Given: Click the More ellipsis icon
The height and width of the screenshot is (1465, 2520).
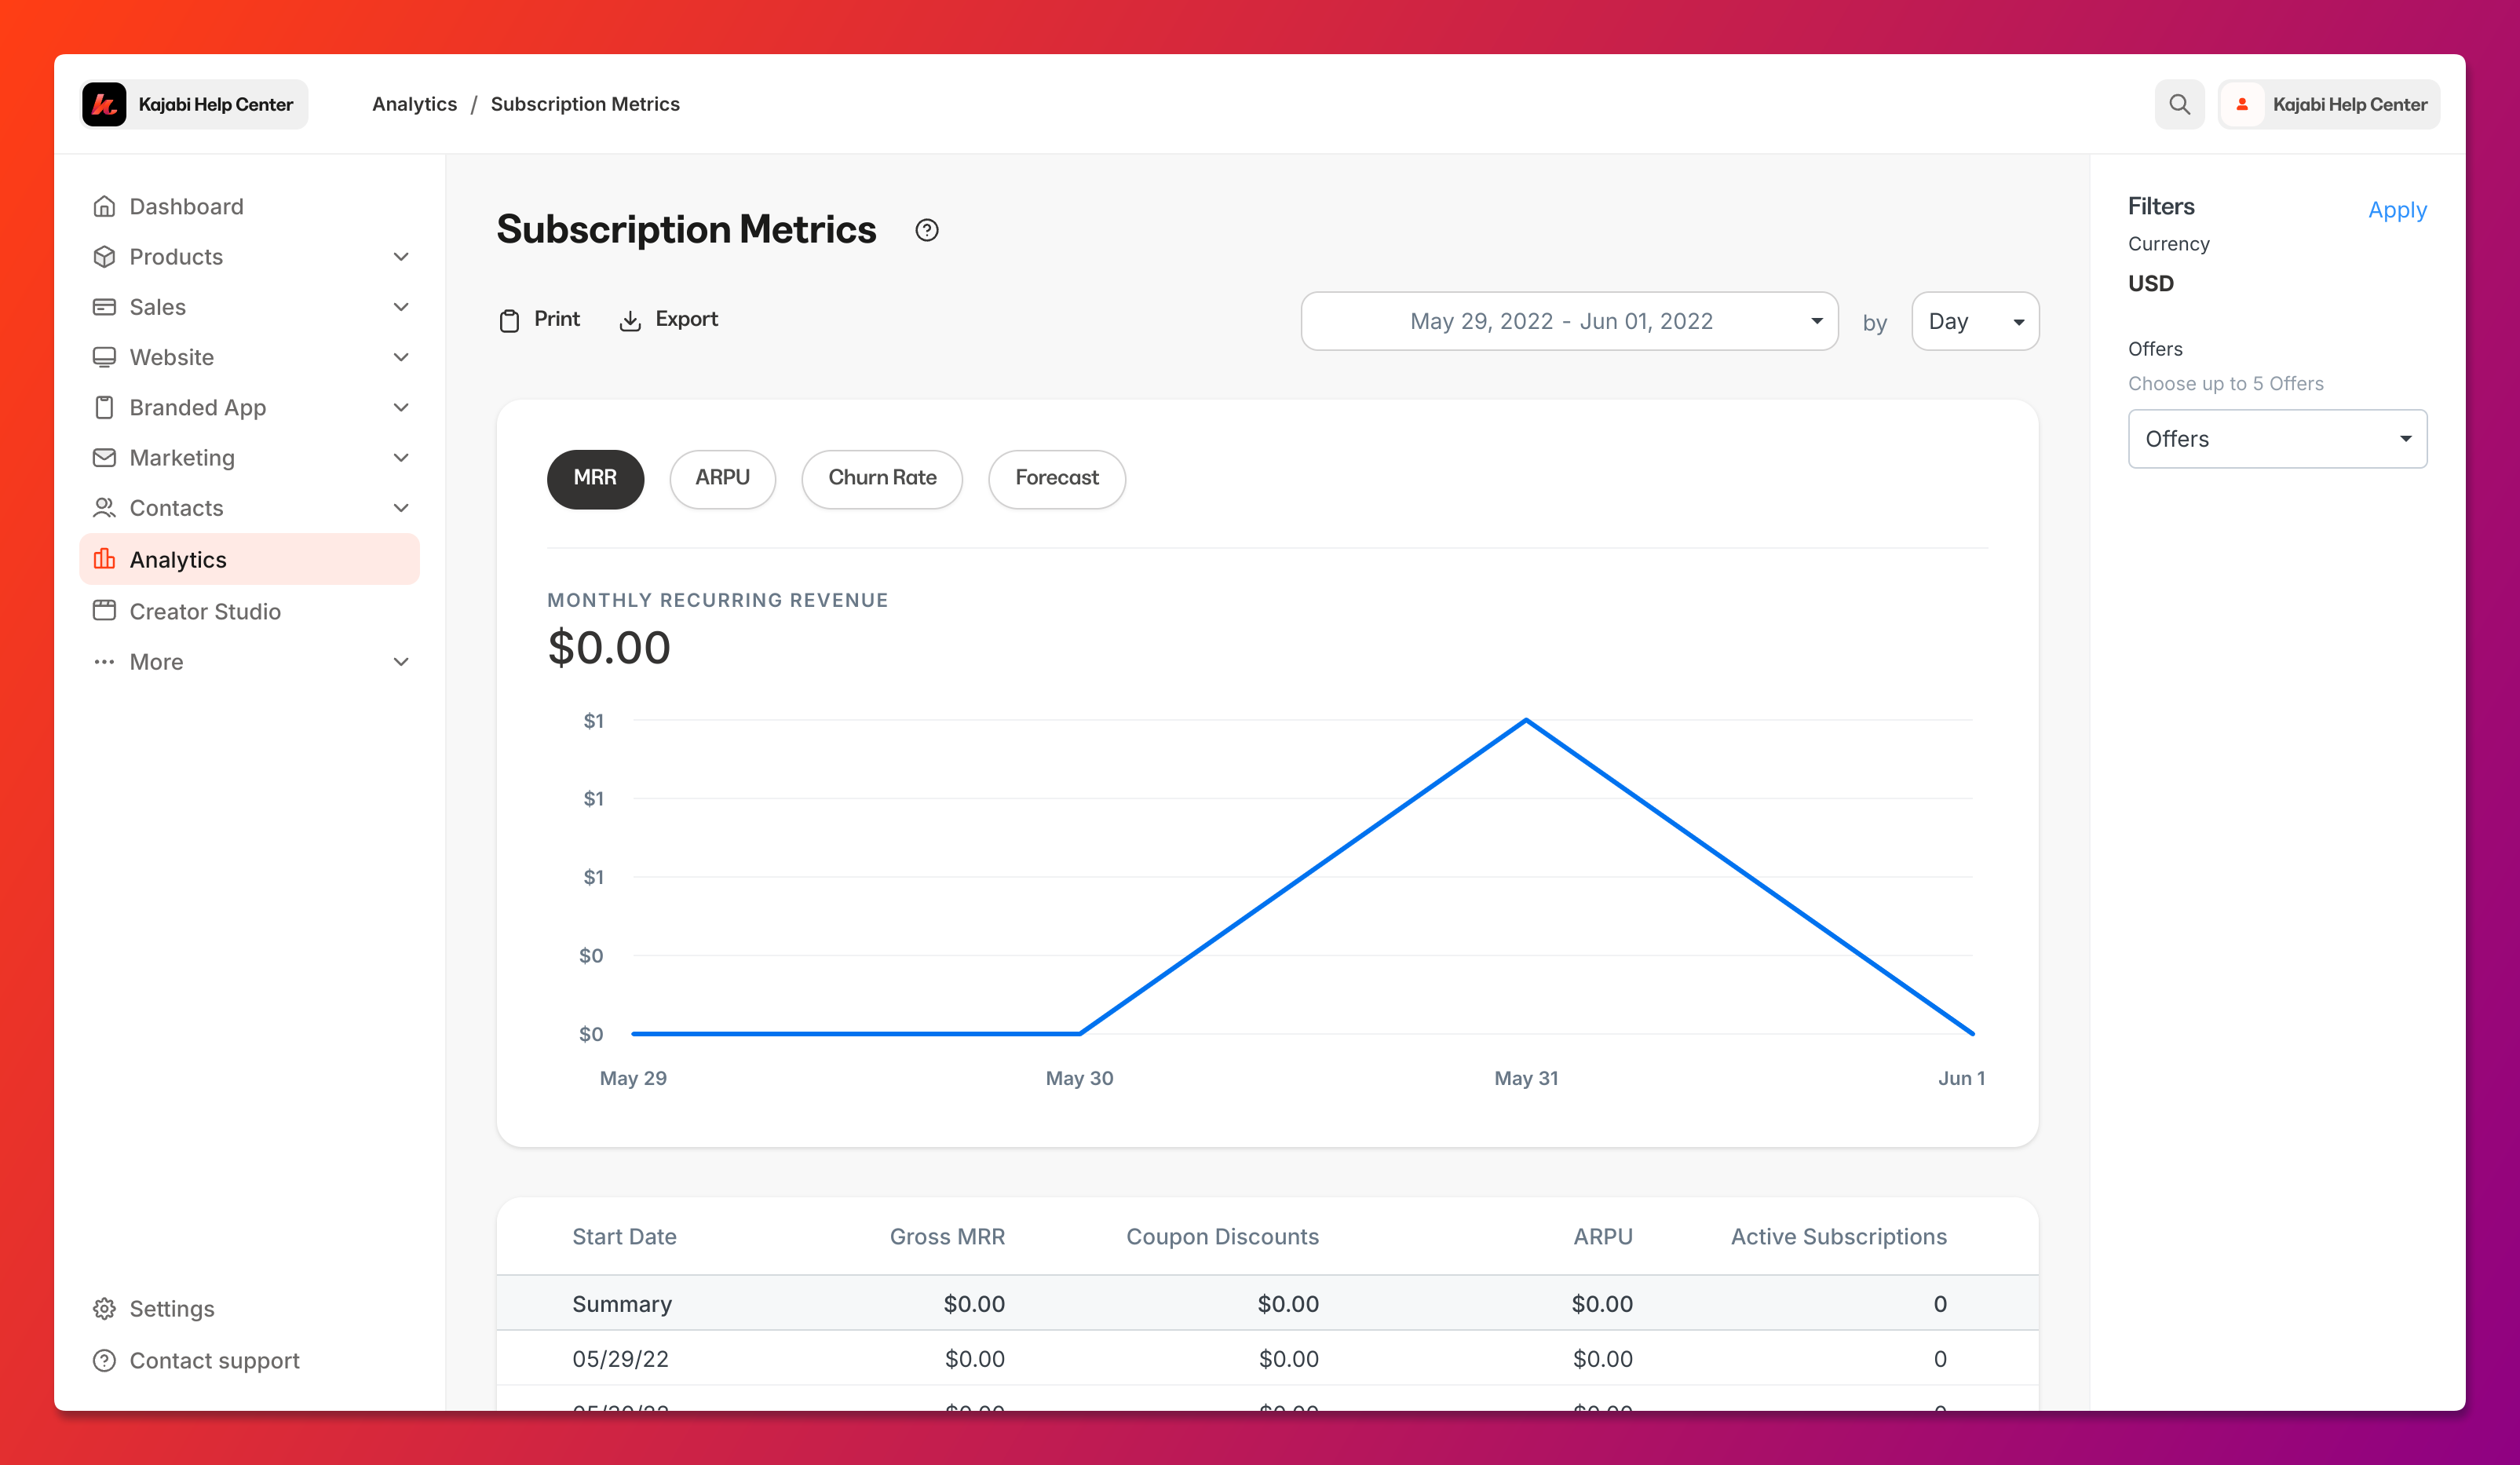Looking at the screenshot, I should tap(104, 662).
